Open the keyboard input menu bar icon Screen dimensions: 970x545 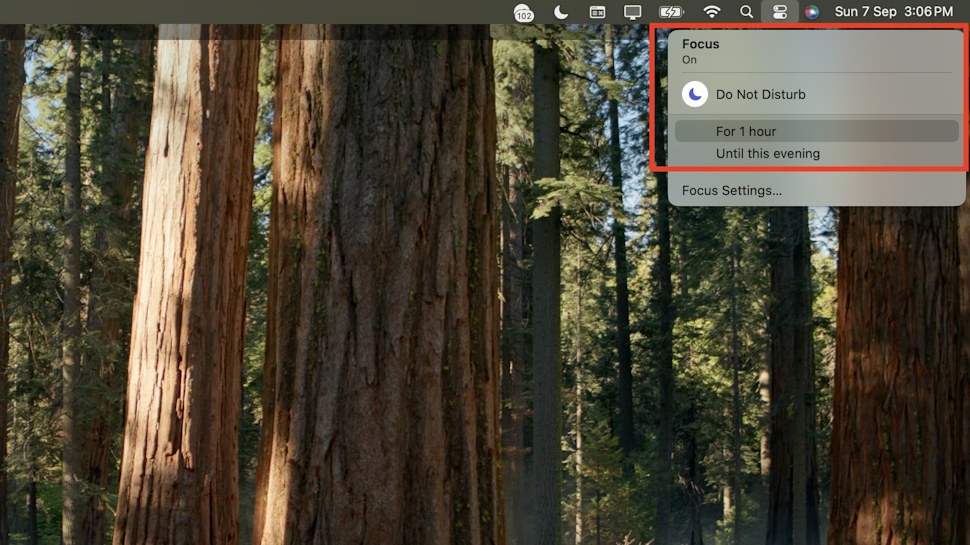[x=597, y=12]
